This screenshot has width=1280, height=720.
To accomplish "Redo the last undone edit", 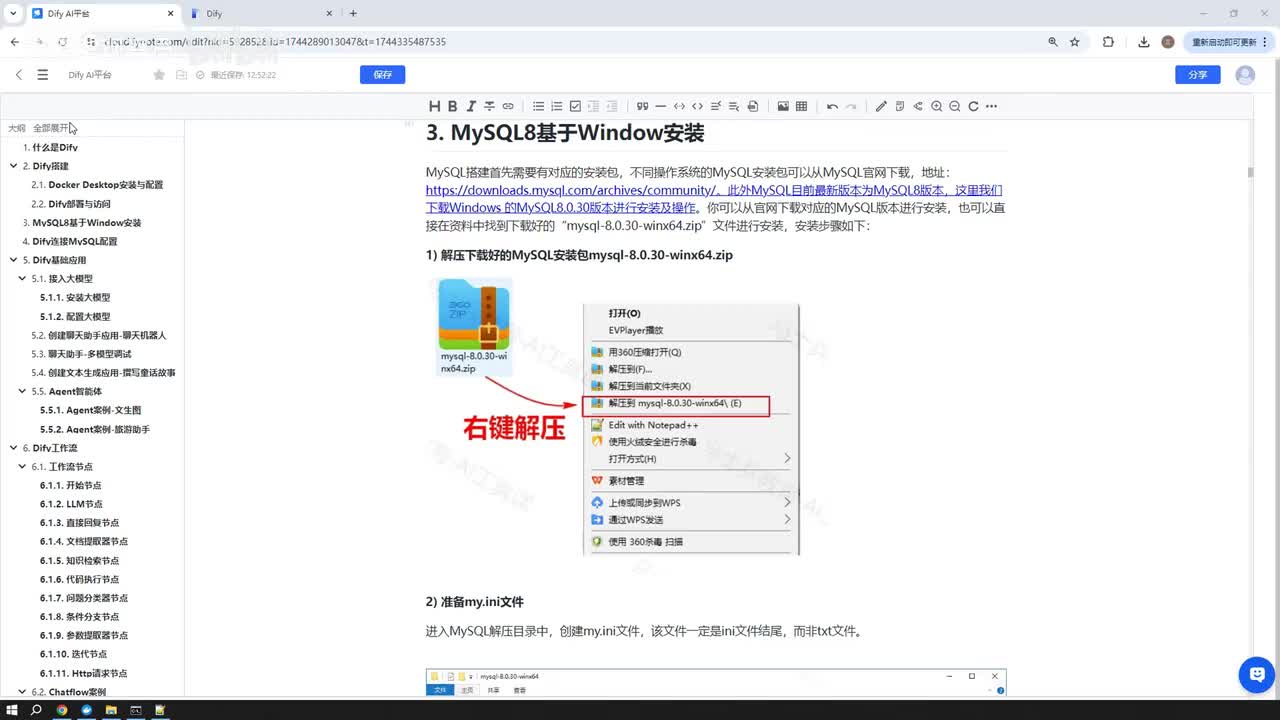I will [851, 106].
